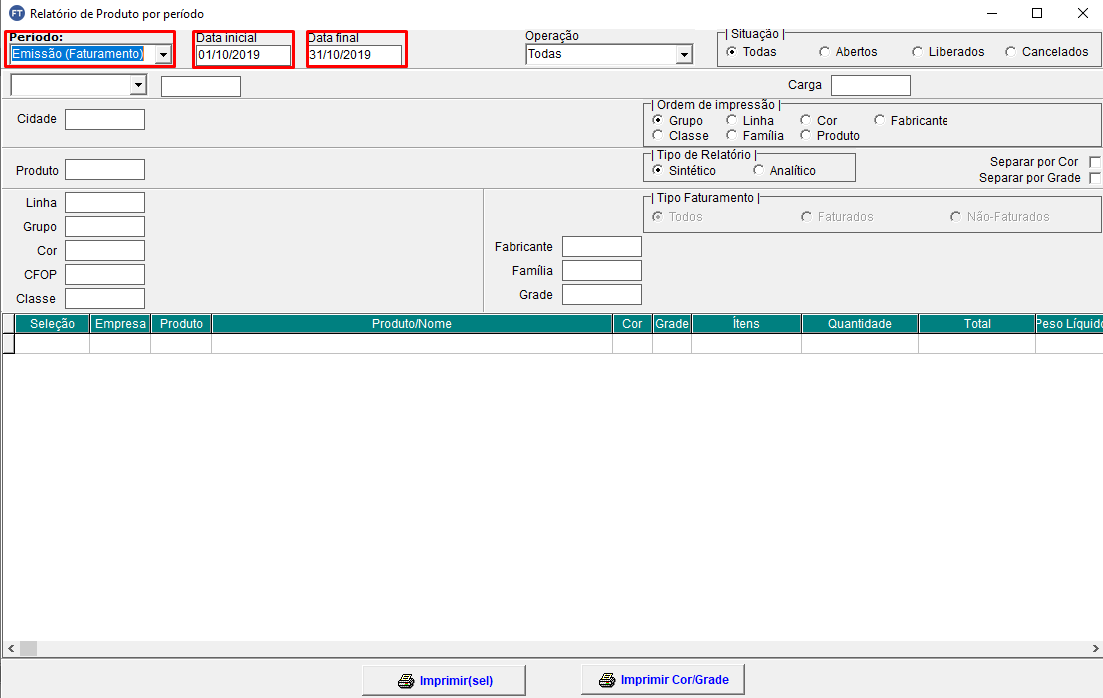Screen dimensions: 1103x698
Task: Click the Família input field
Action: point(602,270)
